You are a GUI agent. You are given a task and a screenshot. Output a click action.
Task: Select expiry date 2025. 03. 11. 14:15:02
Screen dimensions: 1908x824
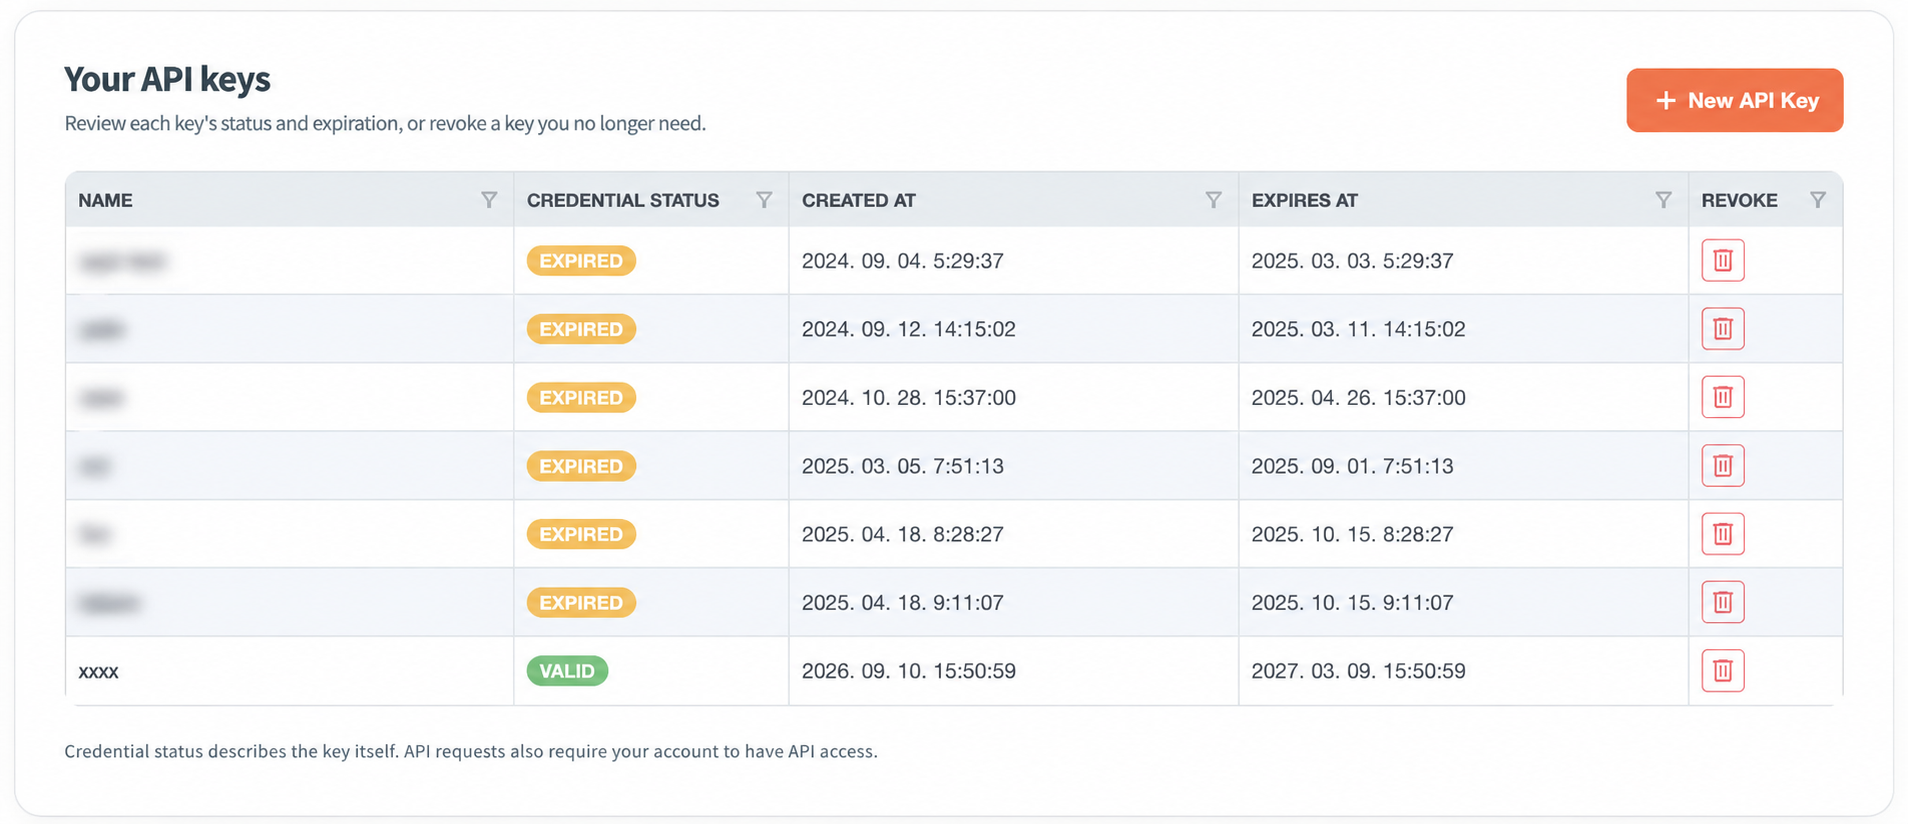click(1358, 329)
